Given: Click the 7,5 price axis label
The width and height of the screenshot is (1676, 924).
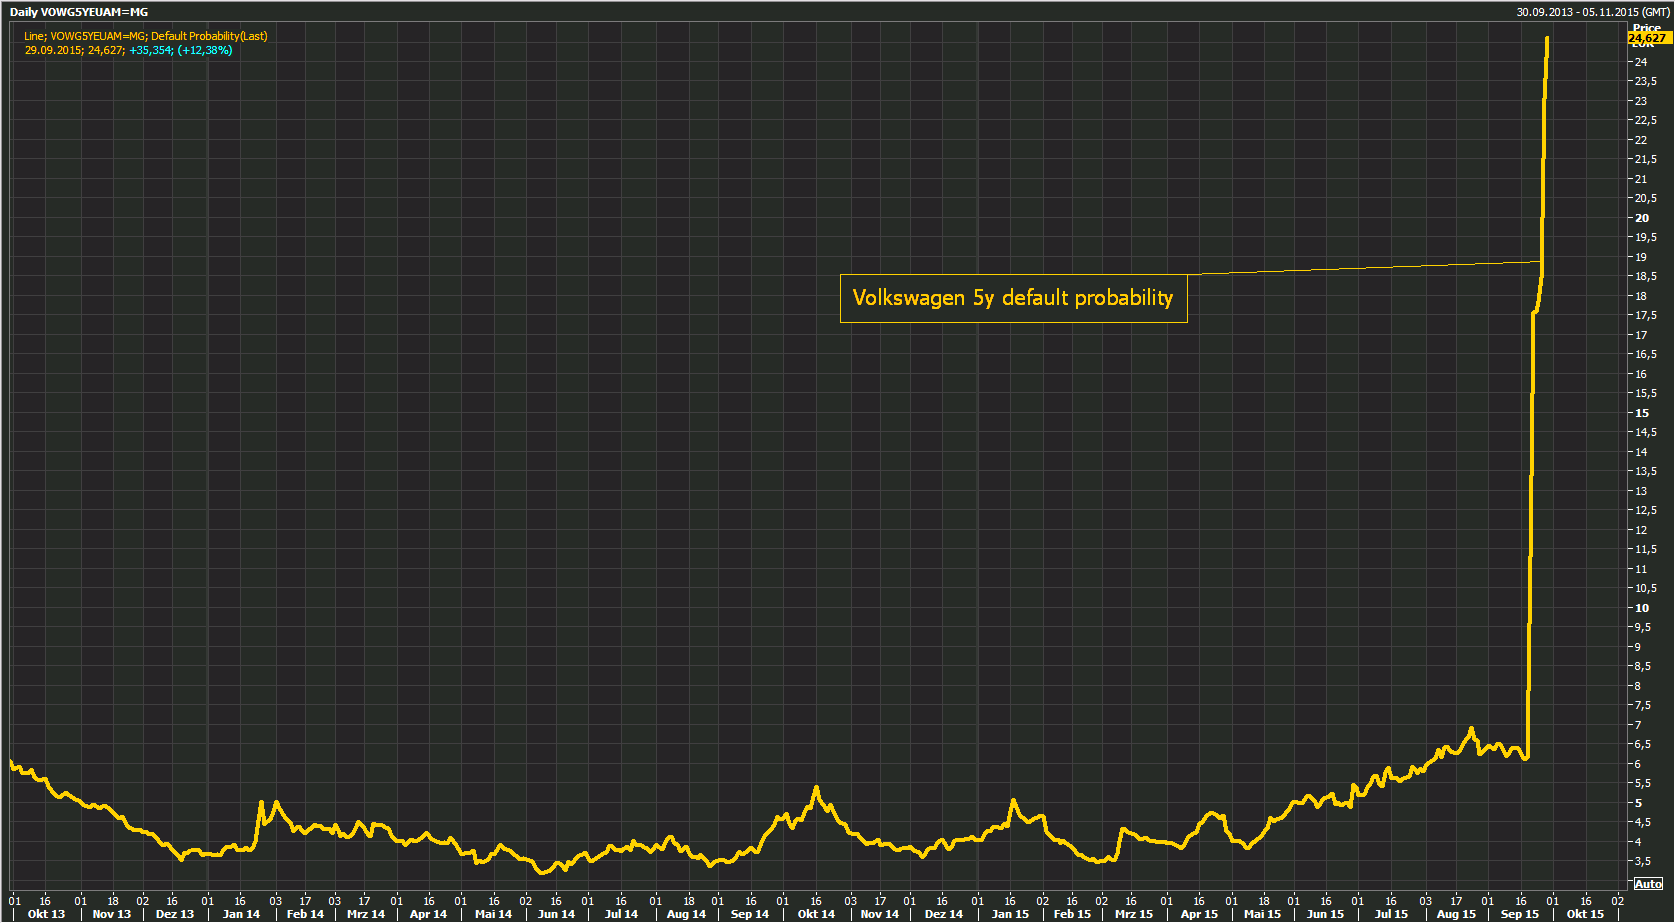Looking at the screenshot, I should pos(1643,705).
